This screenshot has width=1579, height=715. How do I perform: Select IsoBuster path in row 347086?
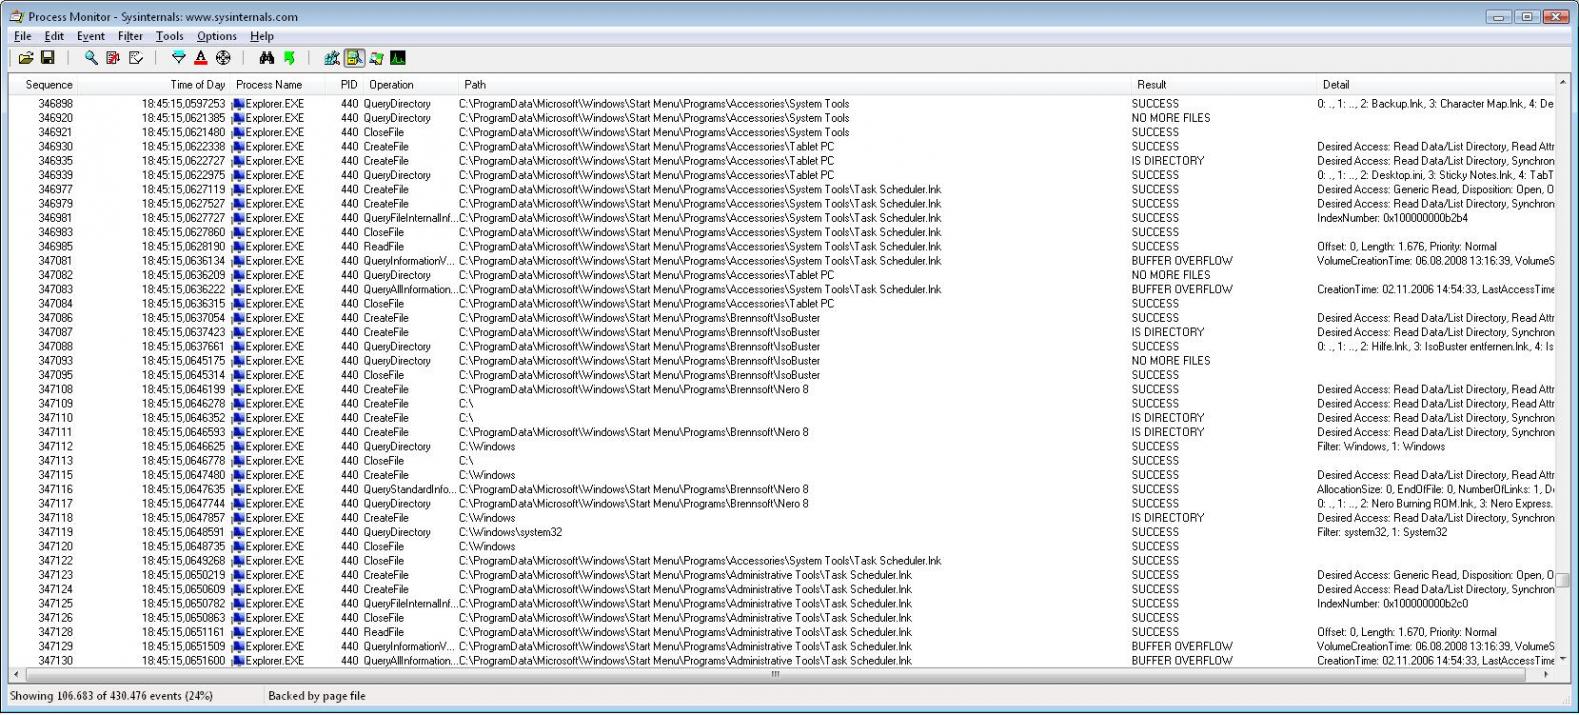point(639,318)
